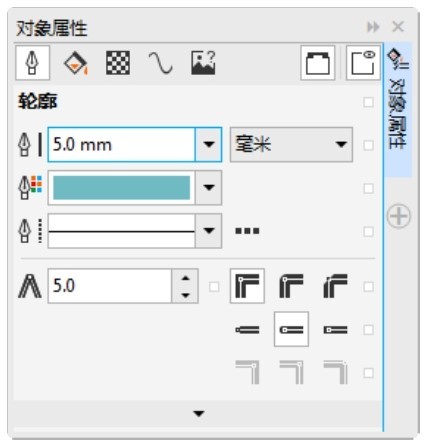The image size is (425, 446).
Task: Toggle checkbox next to 毫米 unit dropdown
Action: click(x=368, y=145)
